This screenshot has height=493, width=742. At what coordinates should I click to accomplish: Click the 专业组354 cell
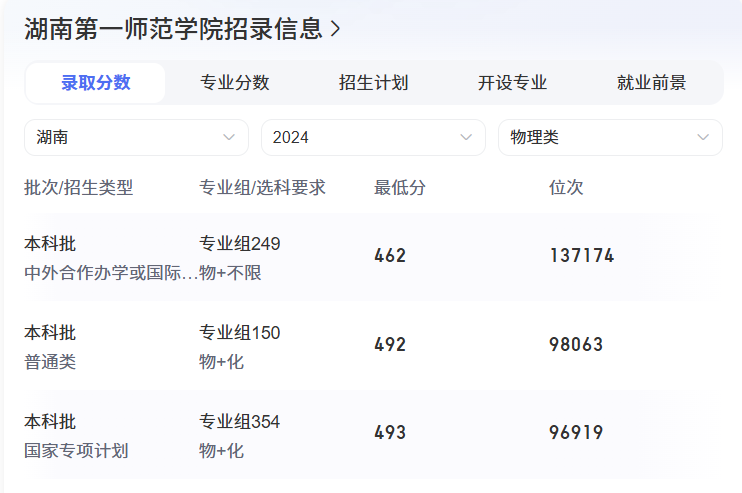(239, 422)
